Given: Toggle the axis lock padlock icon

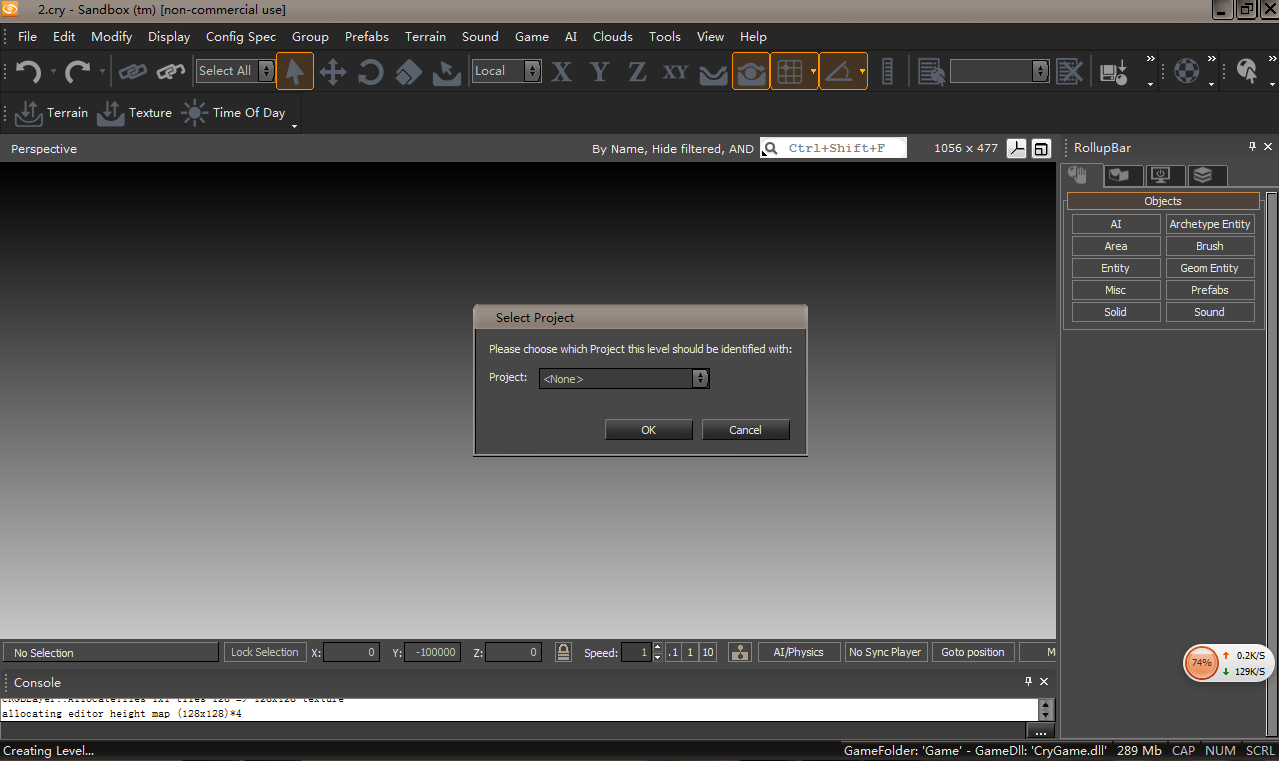Looking at the screenshot, I should pyautogui.click(x=563, y=652).
